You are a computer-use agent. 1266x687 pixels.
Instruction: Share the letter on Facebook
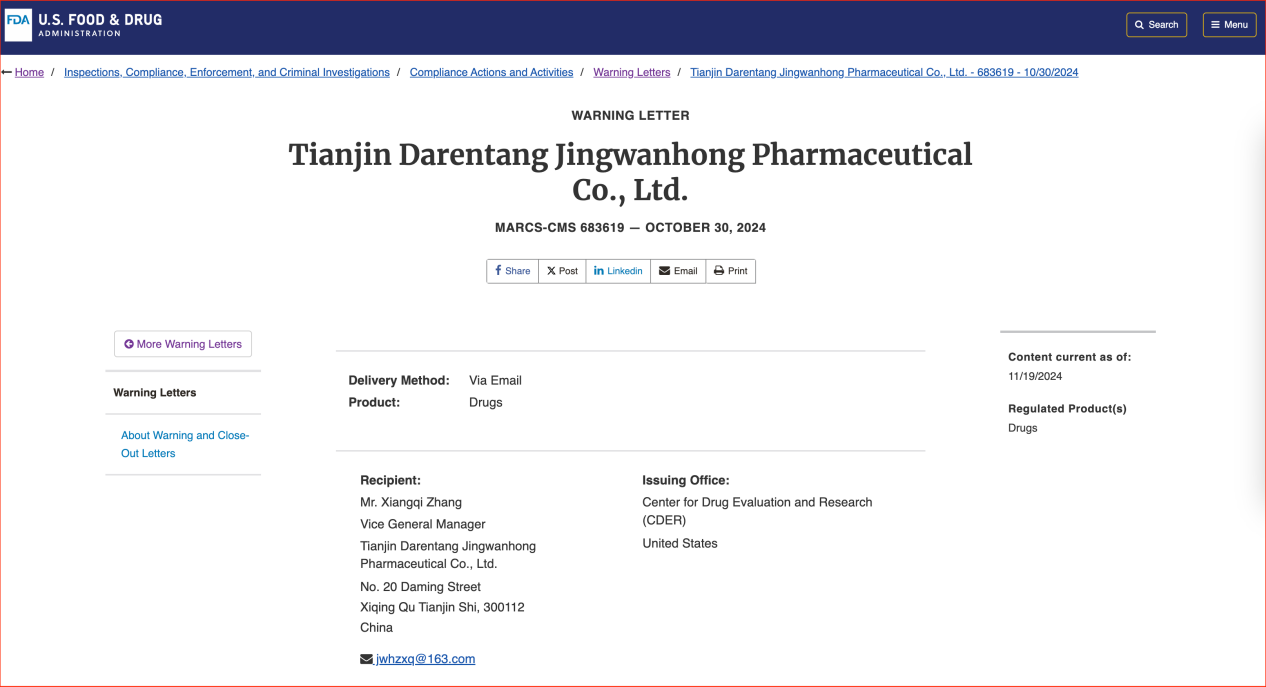tap(513, 271)
